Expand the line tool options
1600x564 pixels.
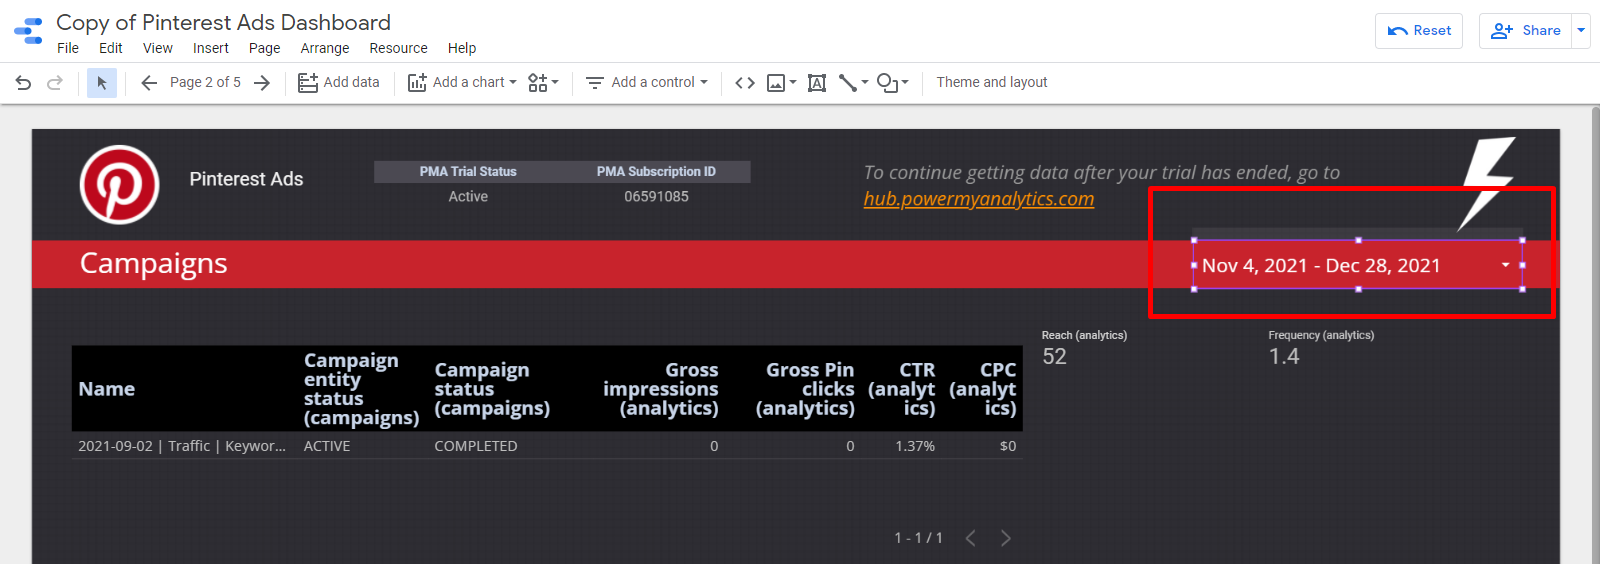point(853,83)
